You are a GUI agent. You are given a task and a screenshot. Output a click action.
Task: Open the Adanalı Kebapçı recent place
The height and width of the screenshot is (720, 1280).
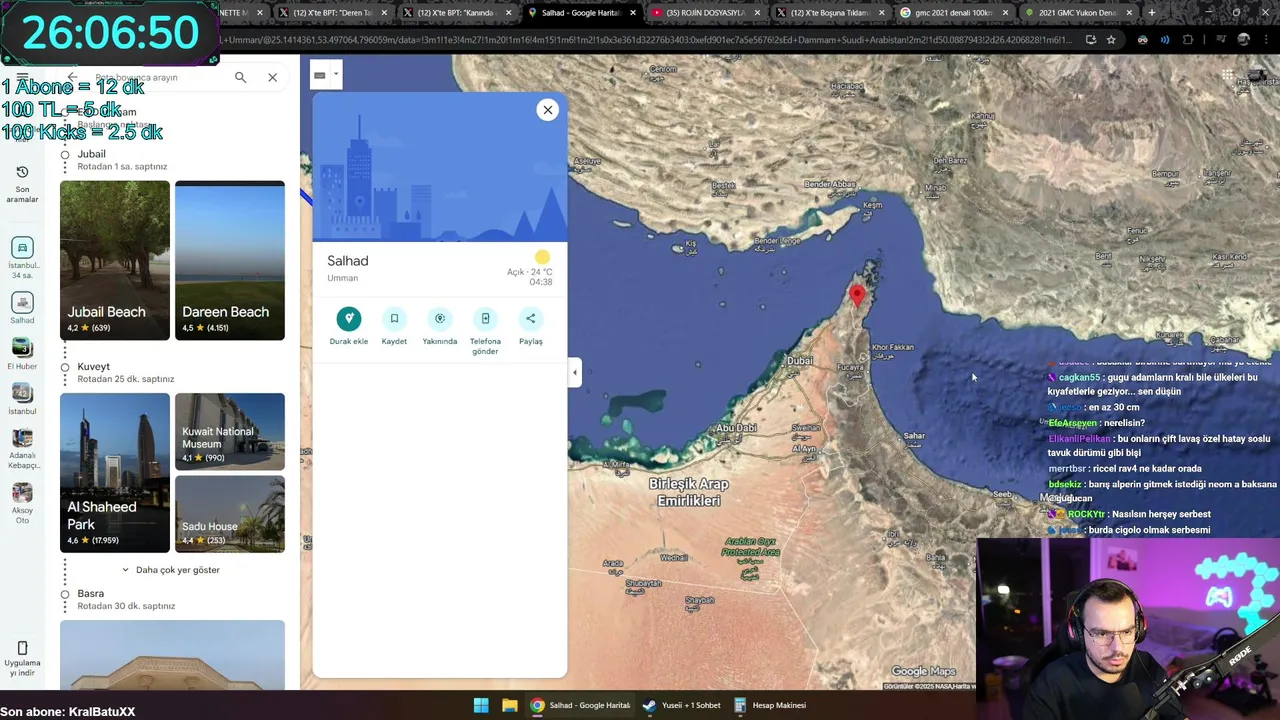pyautogui.click(x=22, y=448)
